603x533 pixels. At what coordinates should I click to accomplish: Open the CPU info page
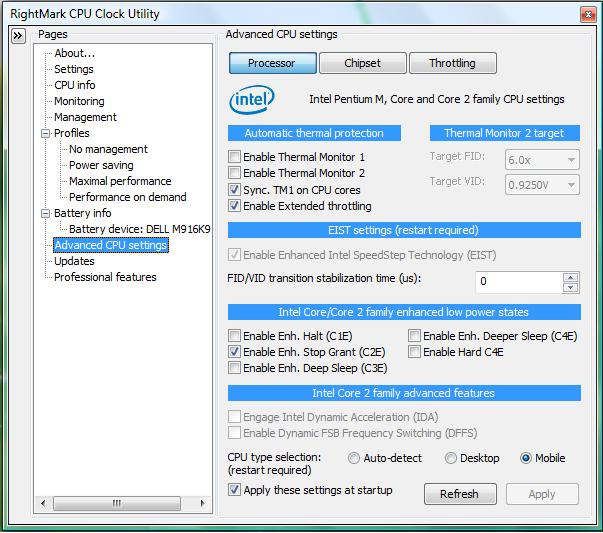click(75, 85)
